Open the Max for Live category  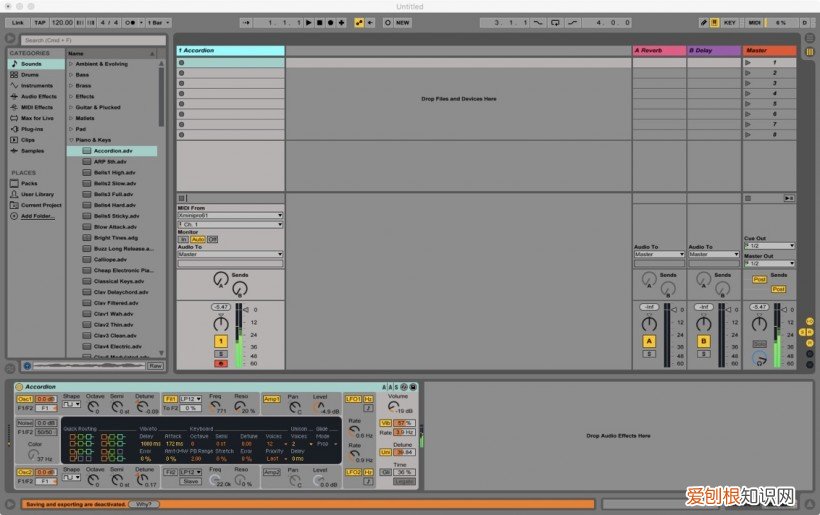(37, 118)
